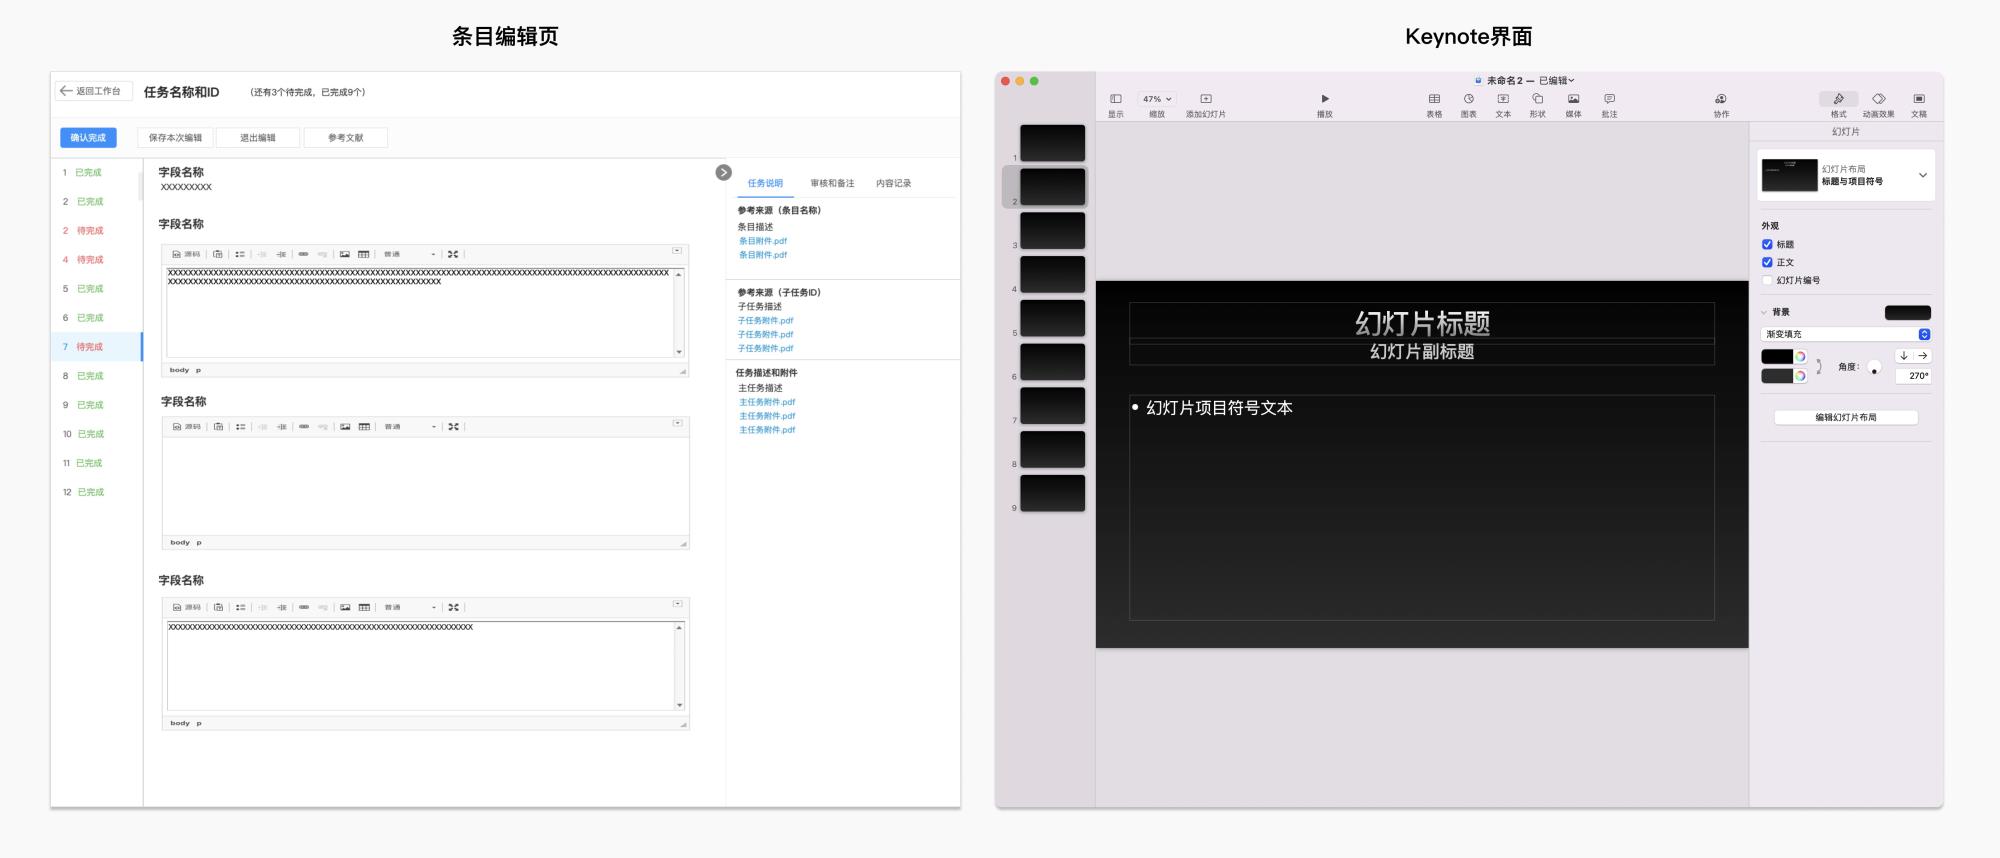The width and height of the screenshot is (2000, 858).
Task: Open the 形状 shapes icon in Keynote
Action: tap(1538, 99)
